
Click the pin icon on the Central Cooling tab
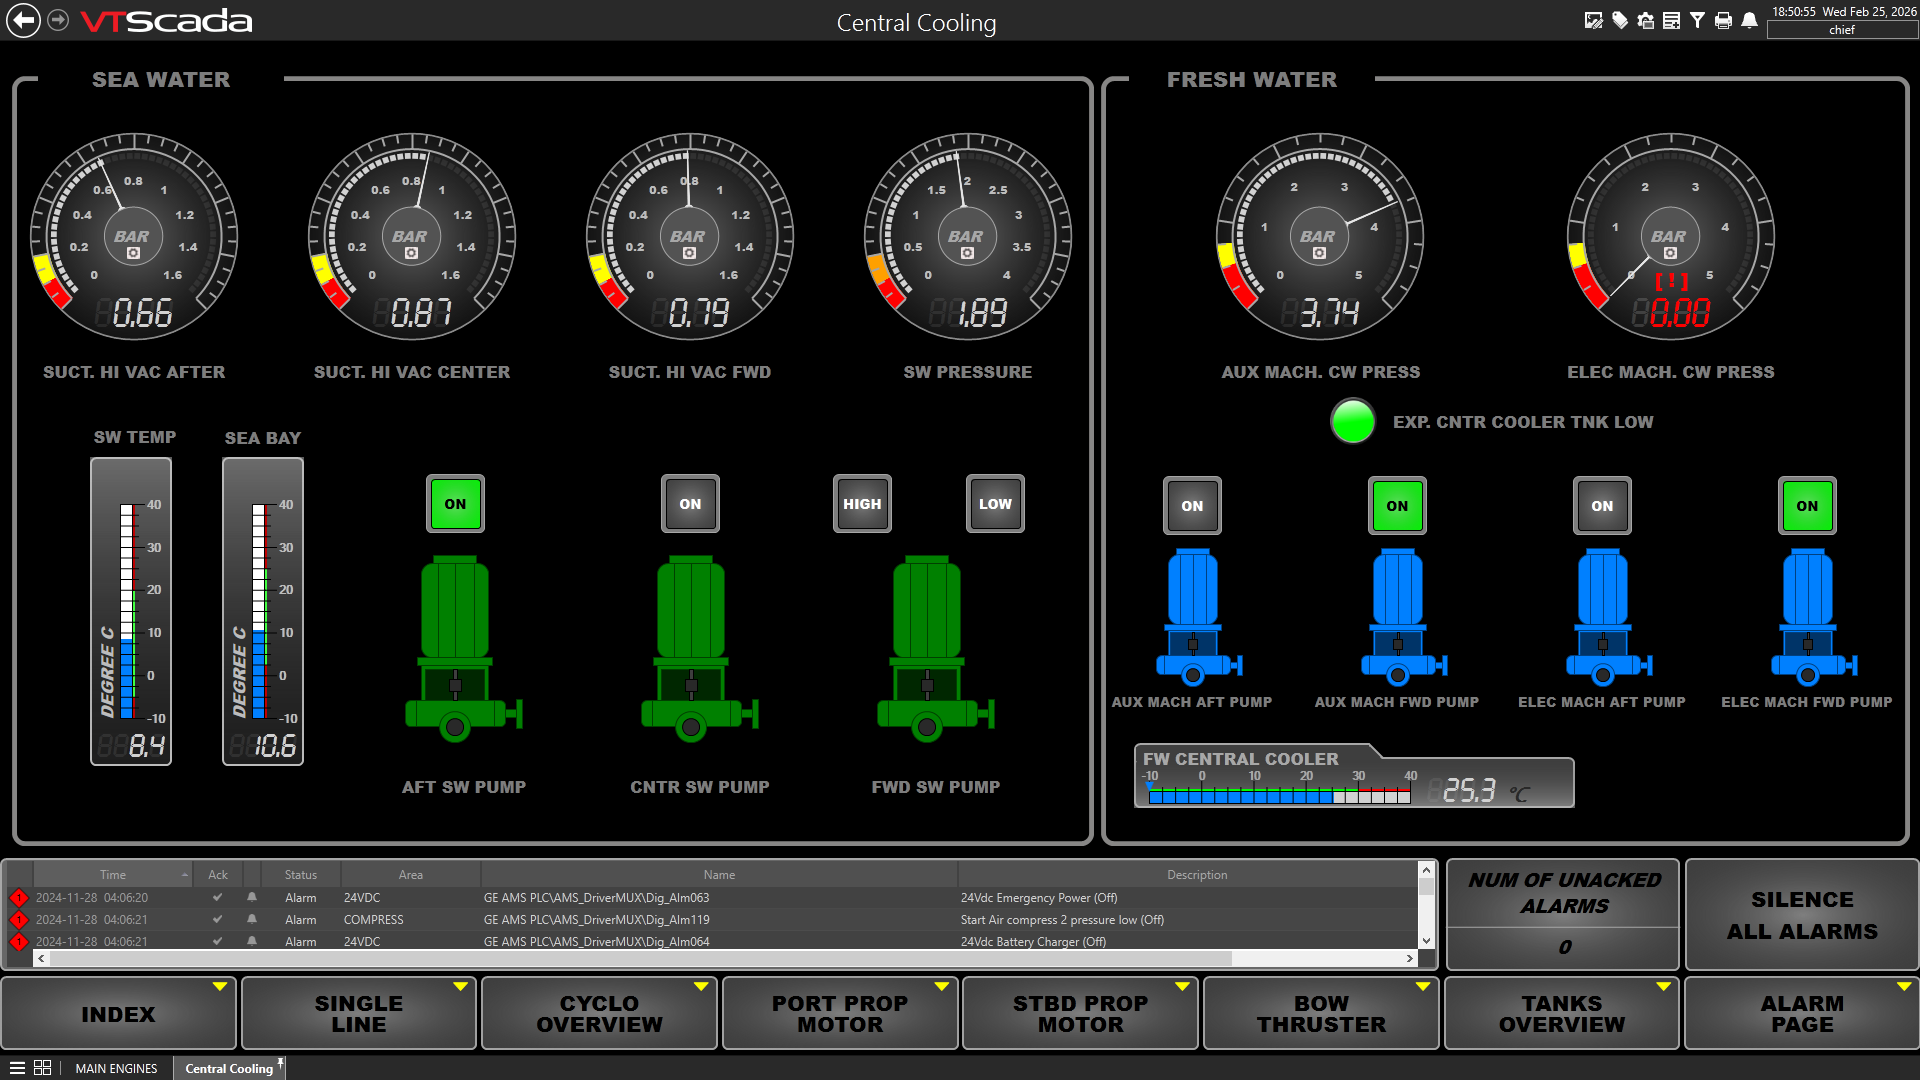(x=281, y=1063)
